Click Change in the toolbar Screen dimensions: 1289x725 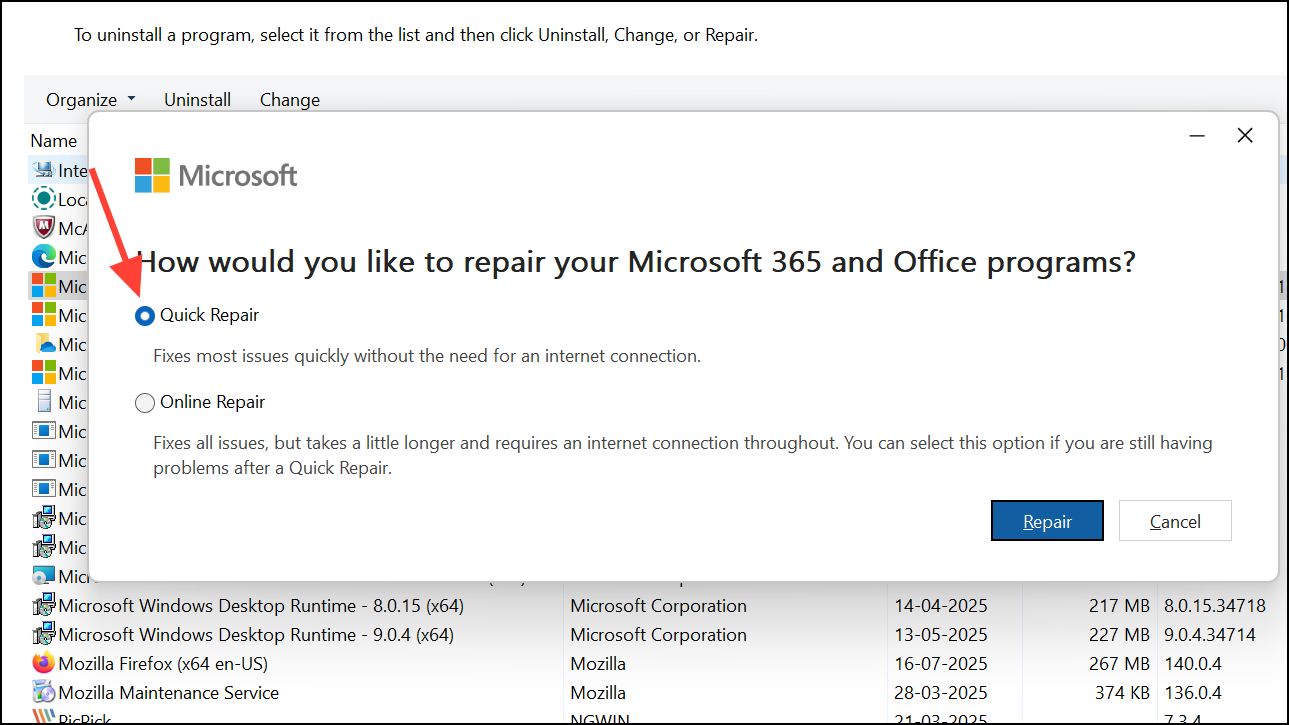290,100
